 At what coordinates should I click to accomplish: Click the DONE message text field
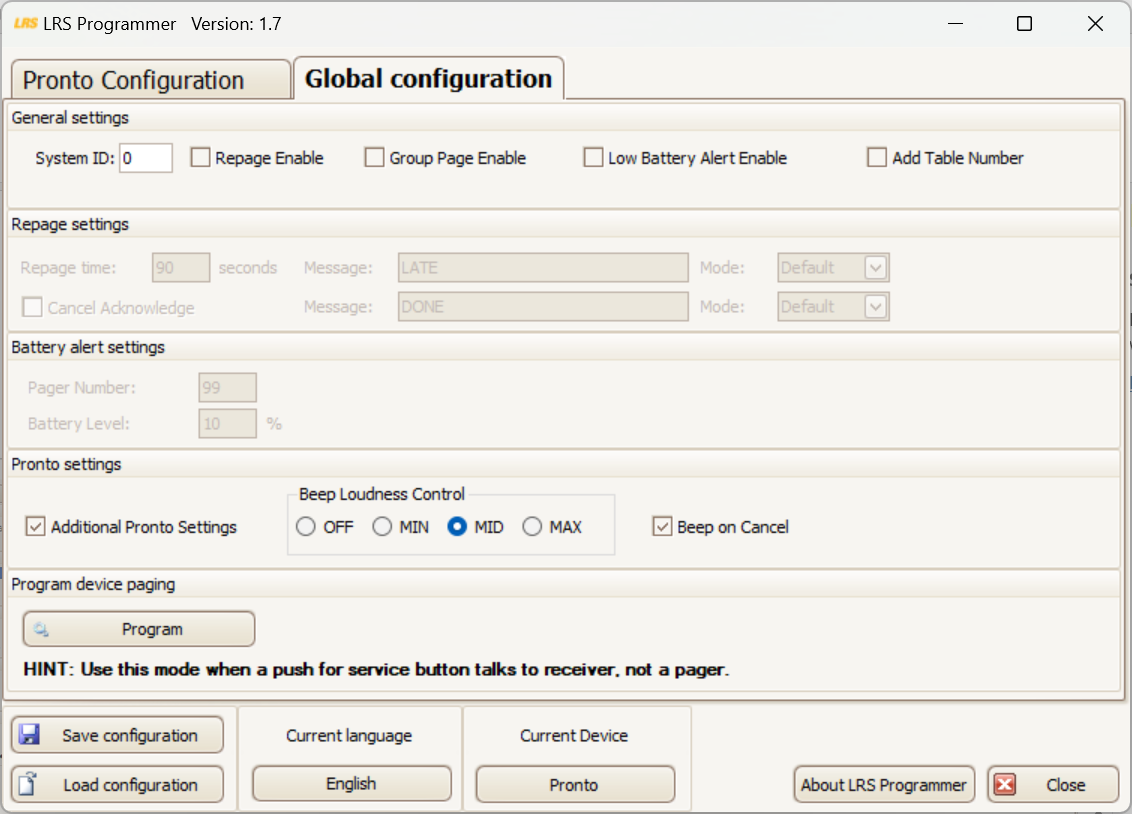pos(543,307)
